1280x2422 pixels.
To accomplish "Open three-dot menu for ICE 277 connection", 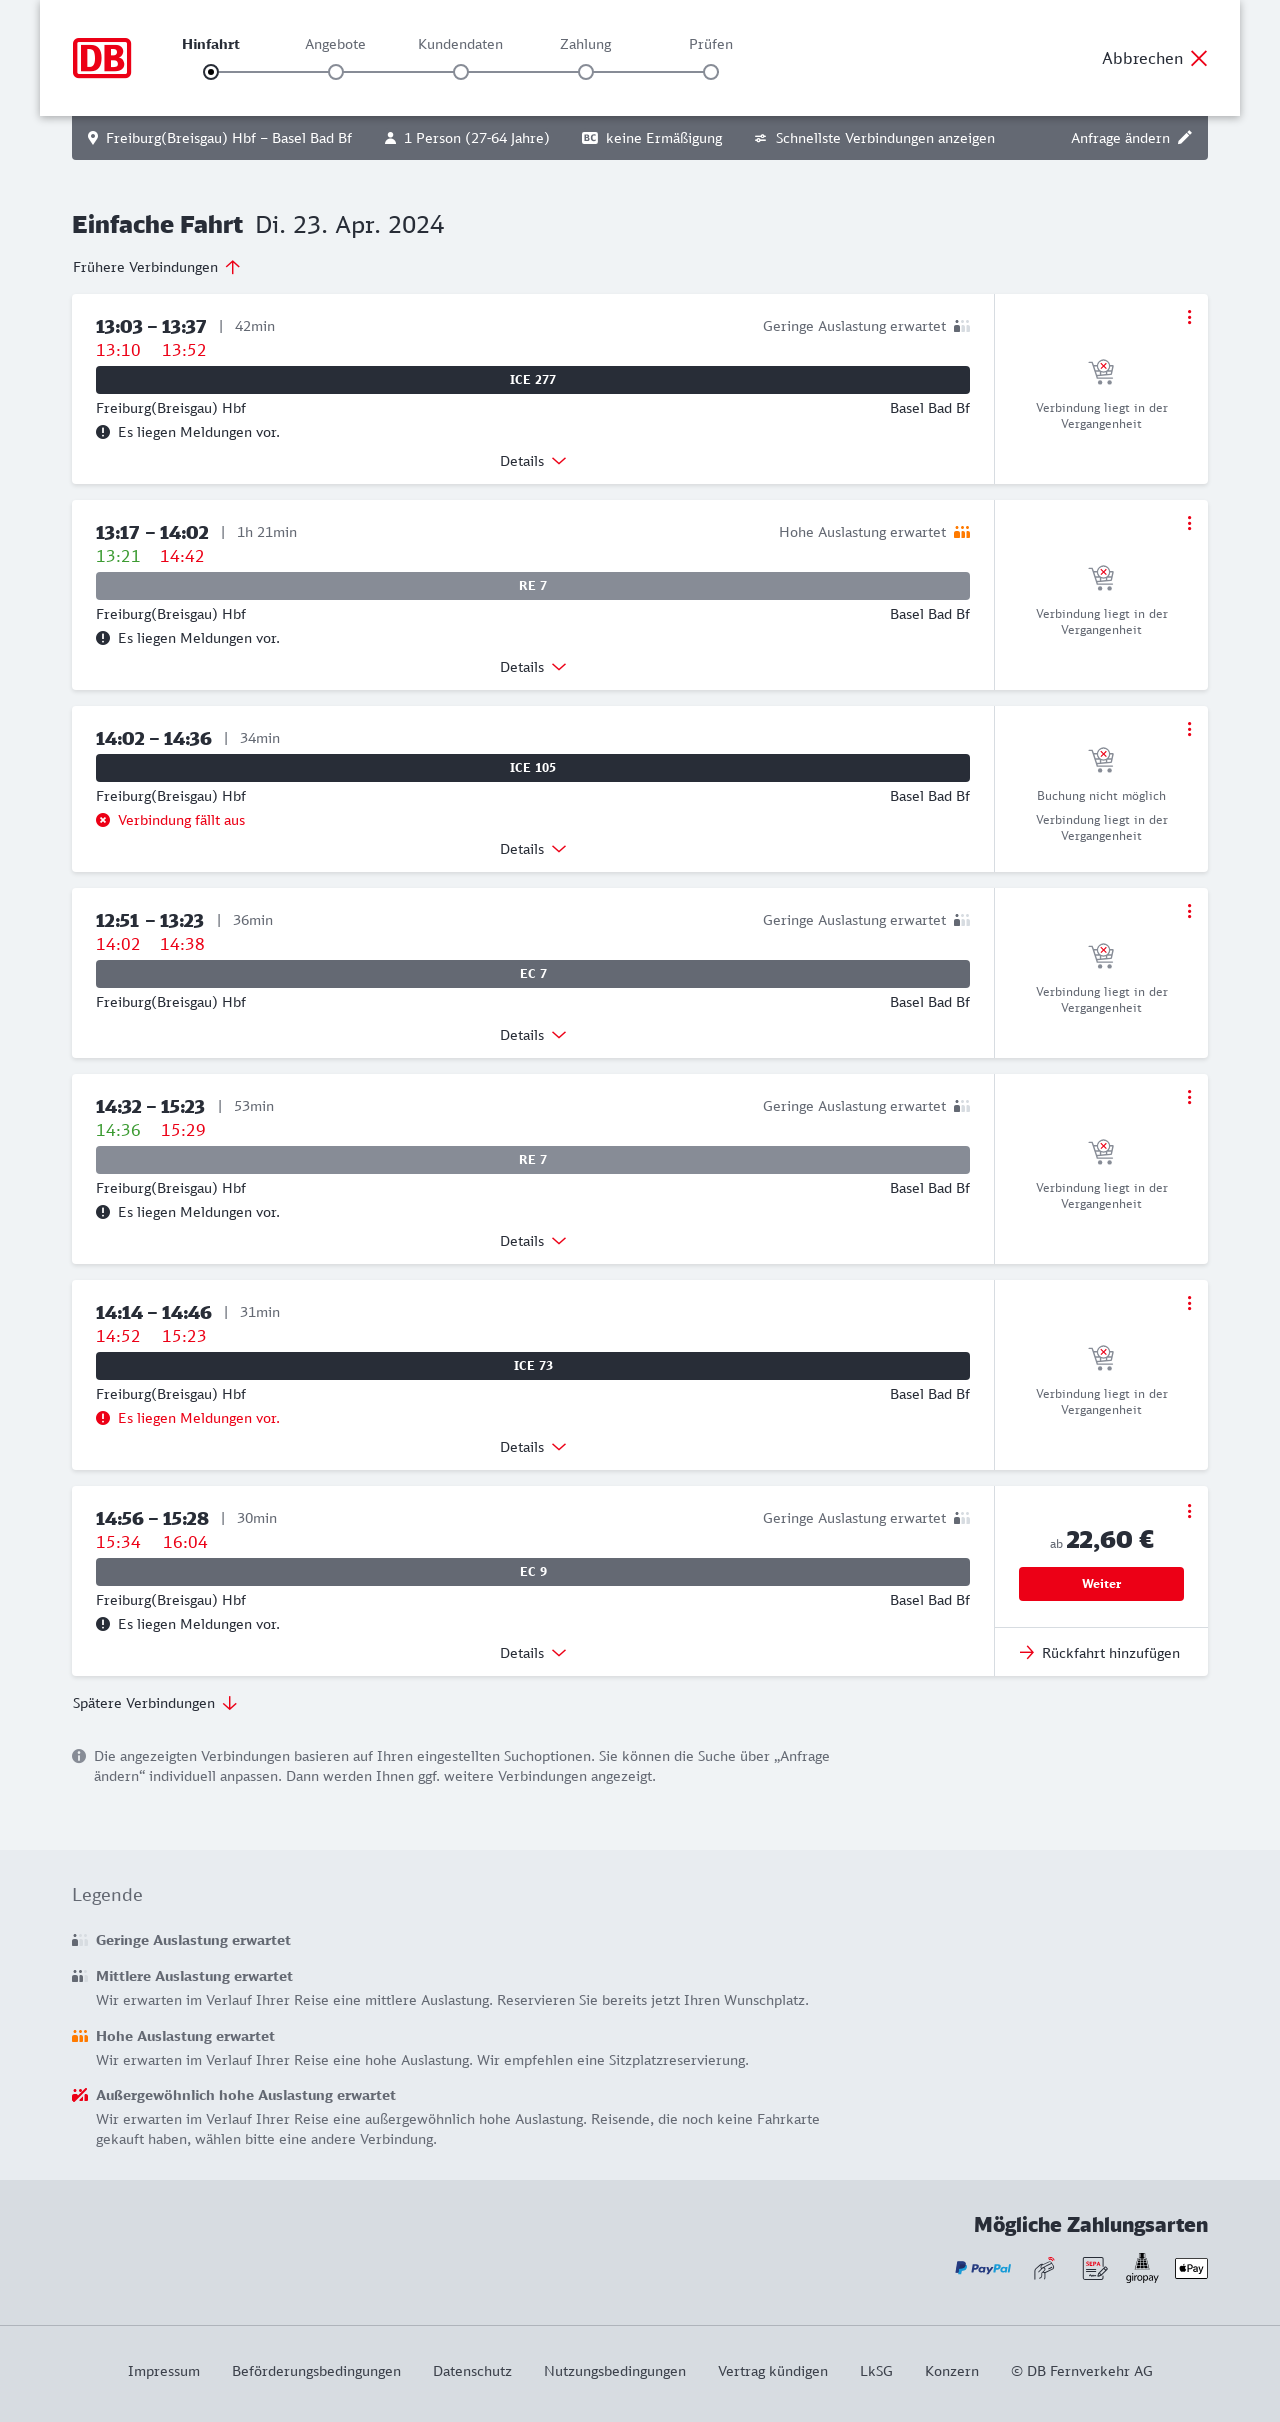I will point(1189,317).
